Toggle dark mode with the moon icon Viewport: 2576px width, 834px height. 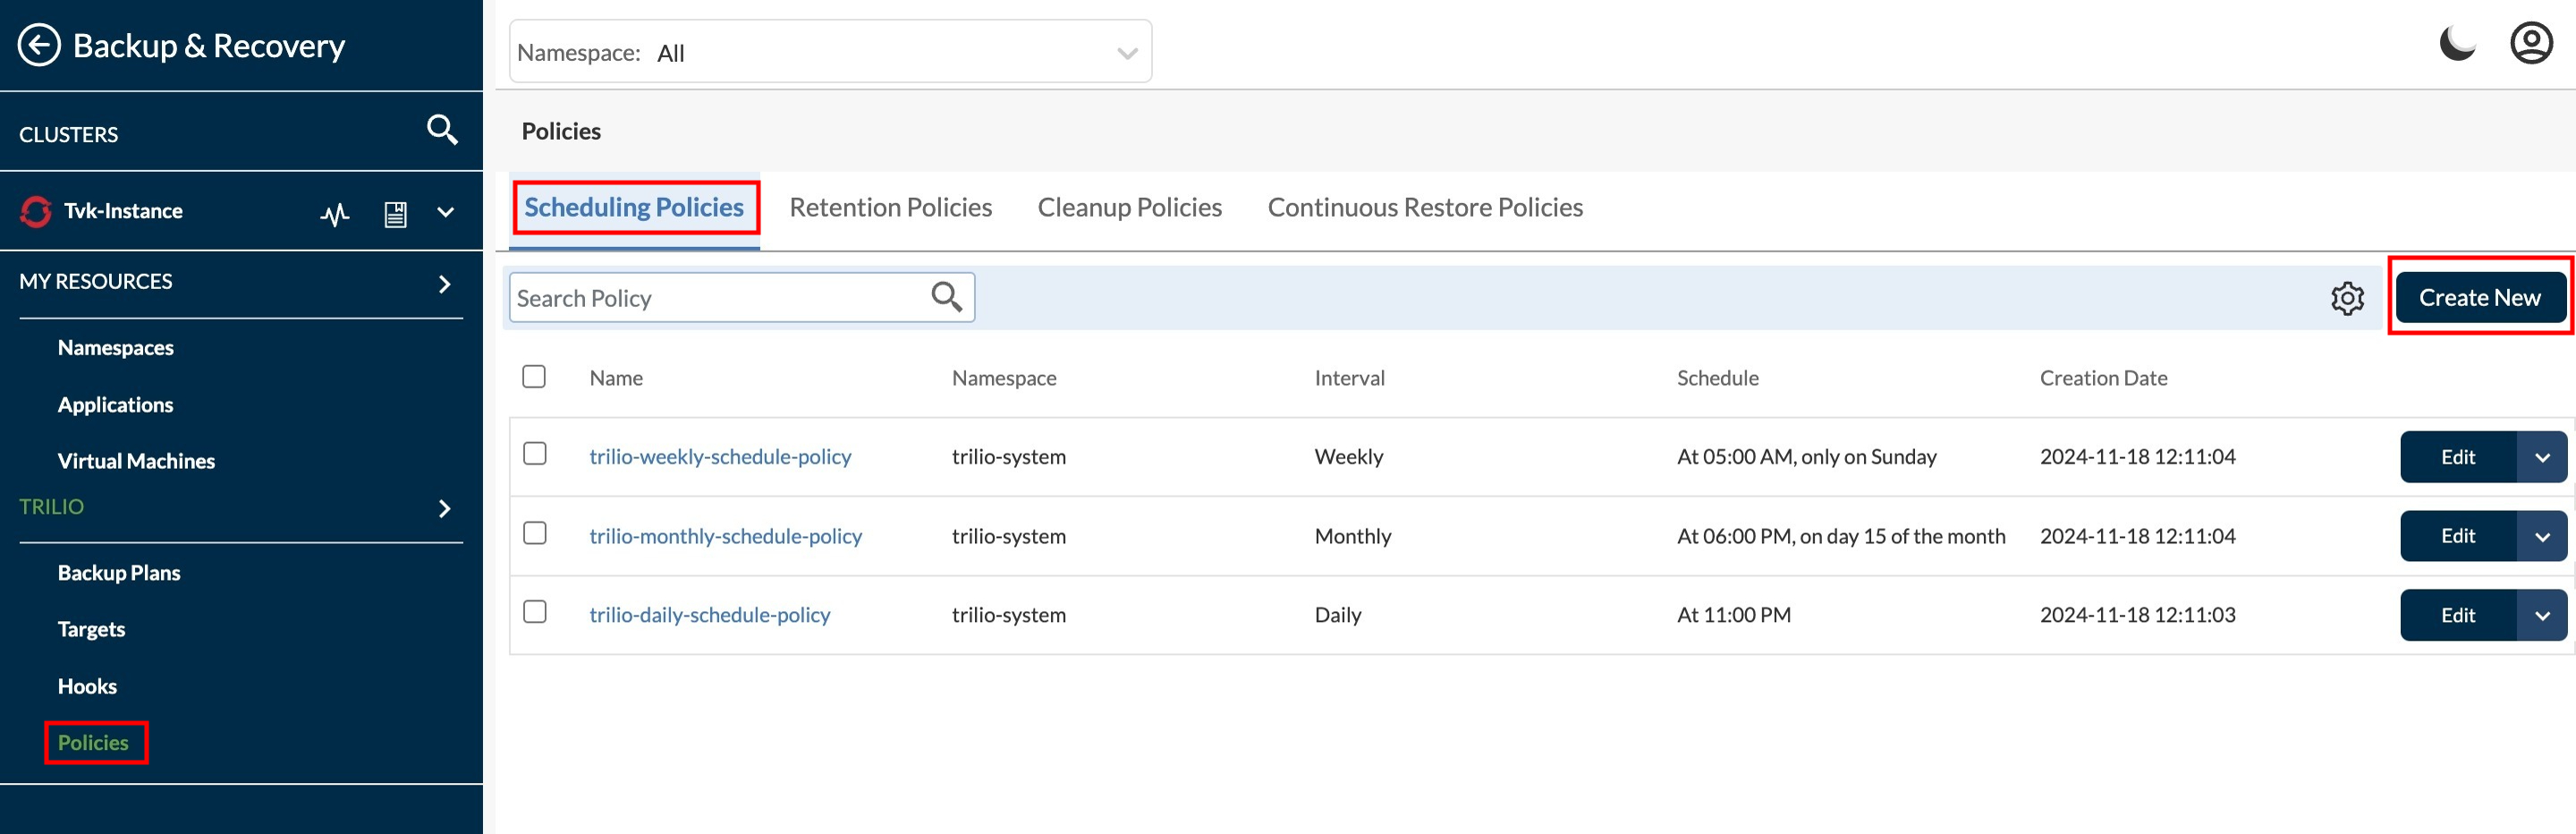(x=2457, y=44)
